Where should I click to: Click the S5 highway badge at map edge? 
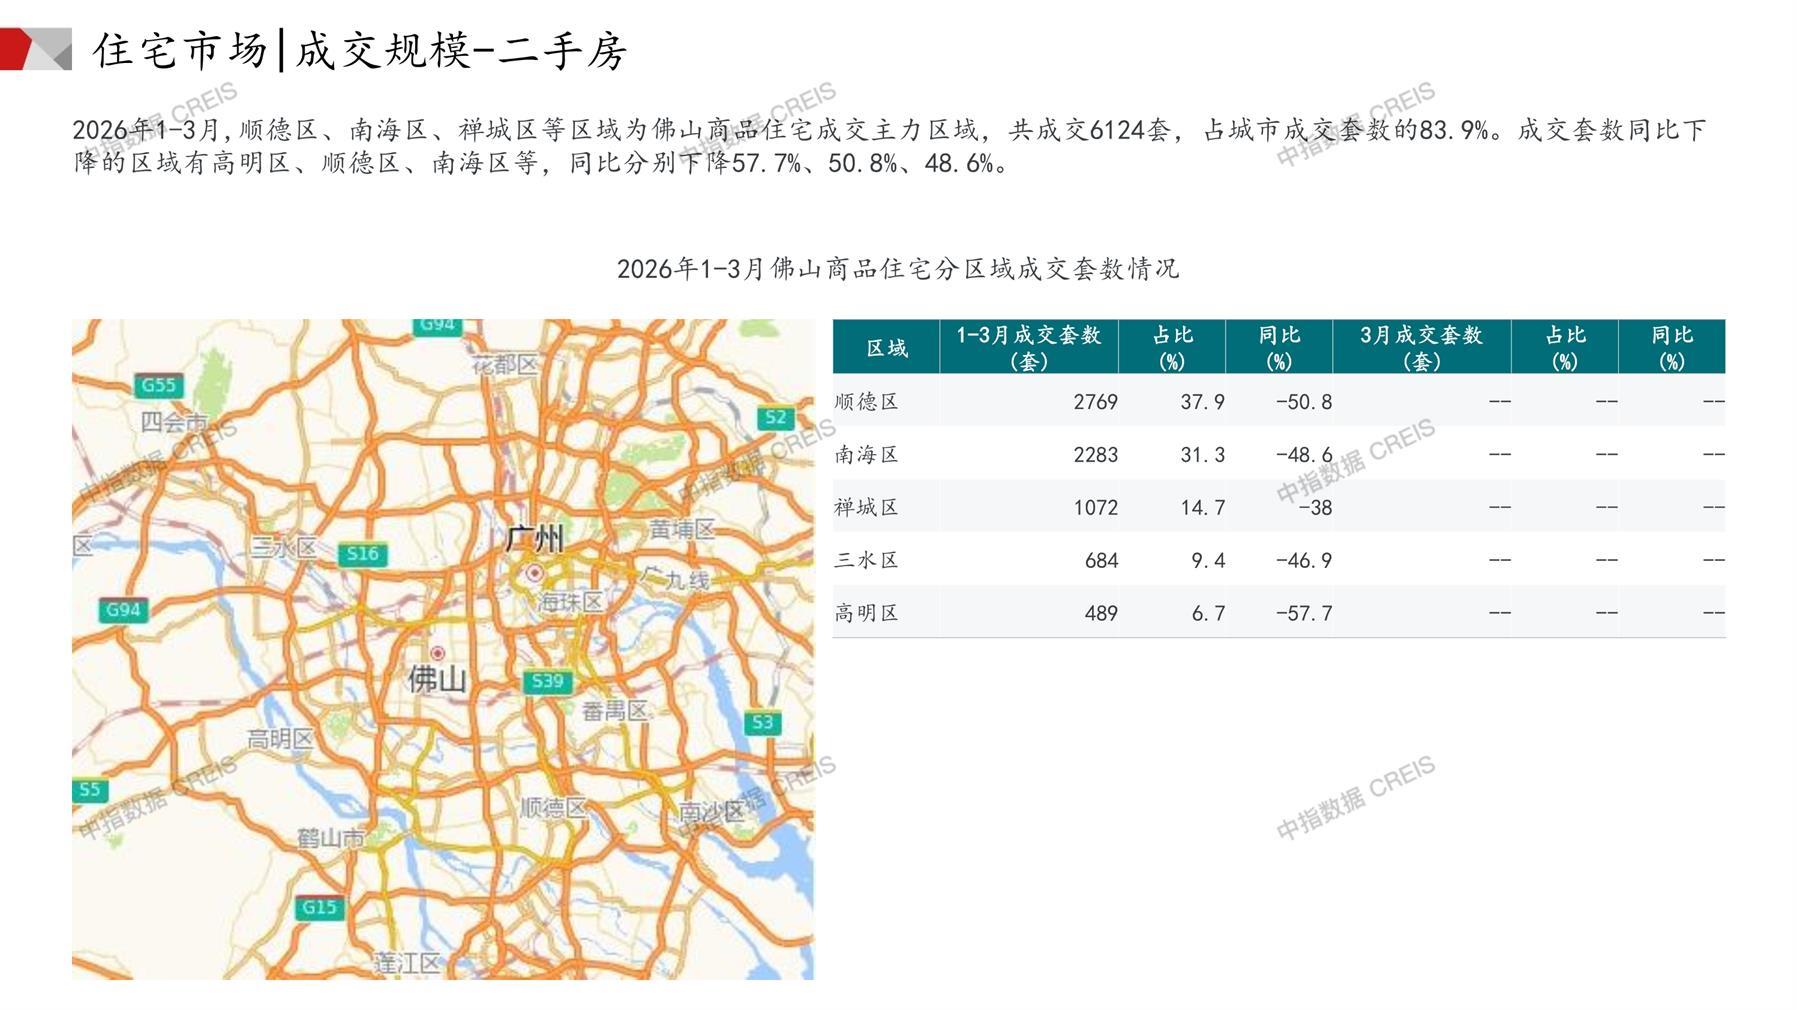click(89, 789)
